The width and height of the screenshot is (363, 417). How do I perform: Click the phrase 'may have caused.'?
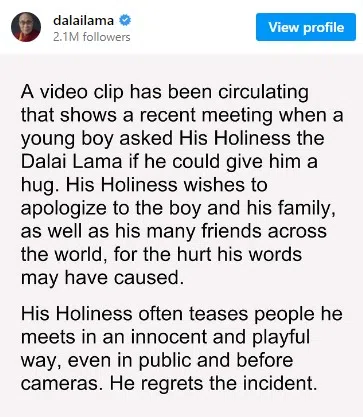[102, 278]
